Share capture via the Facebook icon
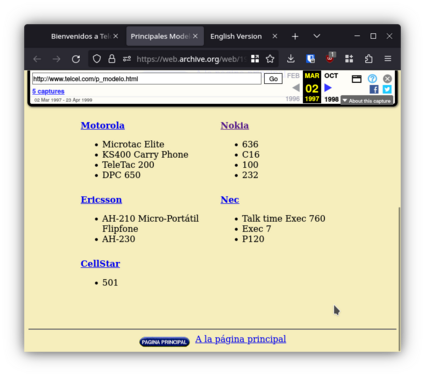This screenshot has height=376, width=425. 374,89
